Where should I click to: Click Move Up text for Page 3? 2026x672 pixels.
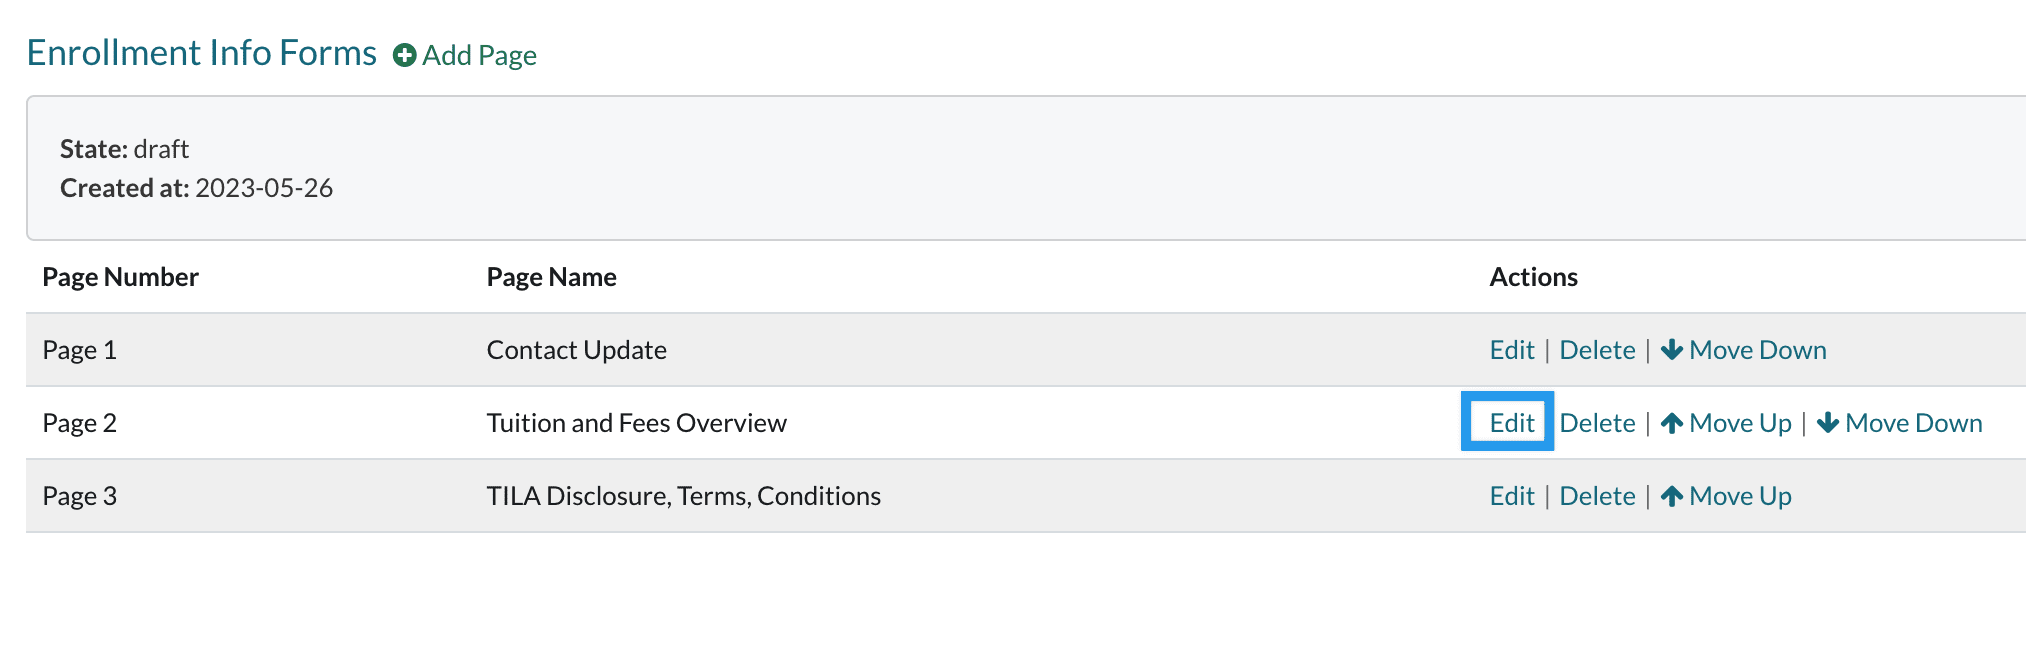[x=1740, y=496]
